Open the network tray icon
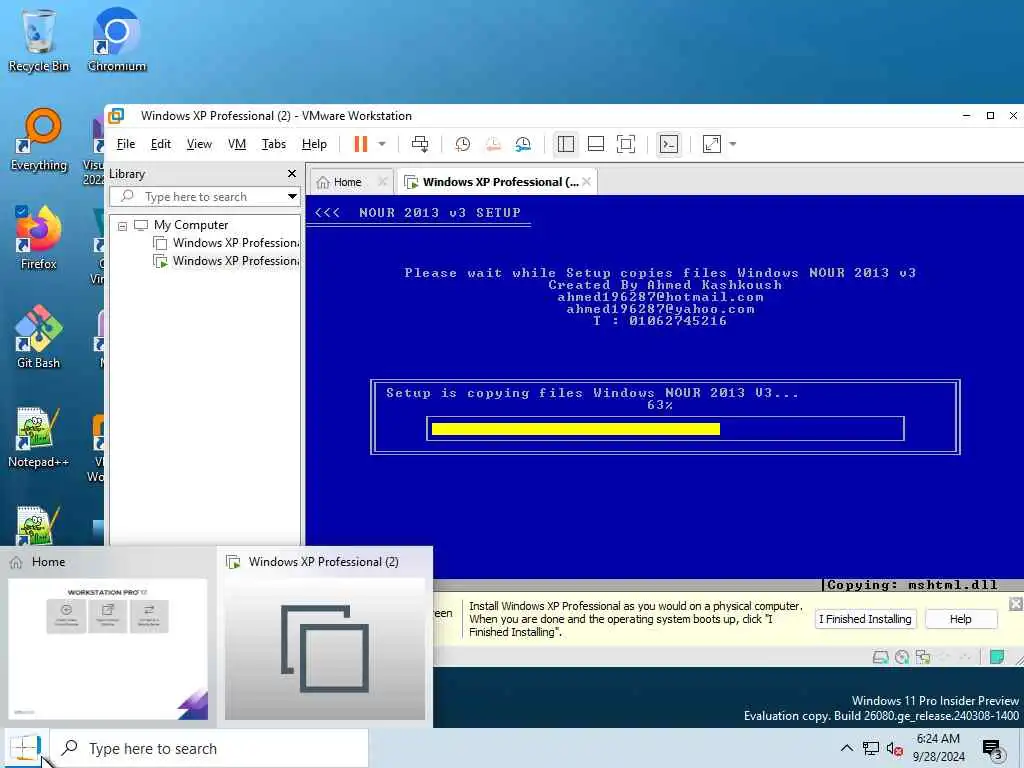The height and width of the screenshot is (768, 1024). click(x=871, y=748)
